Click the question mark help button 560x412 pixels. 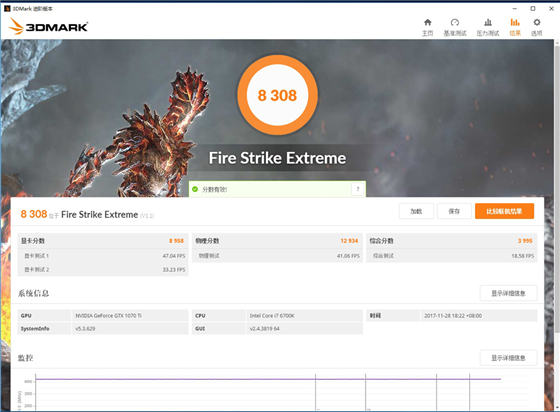tap(358, 189)
